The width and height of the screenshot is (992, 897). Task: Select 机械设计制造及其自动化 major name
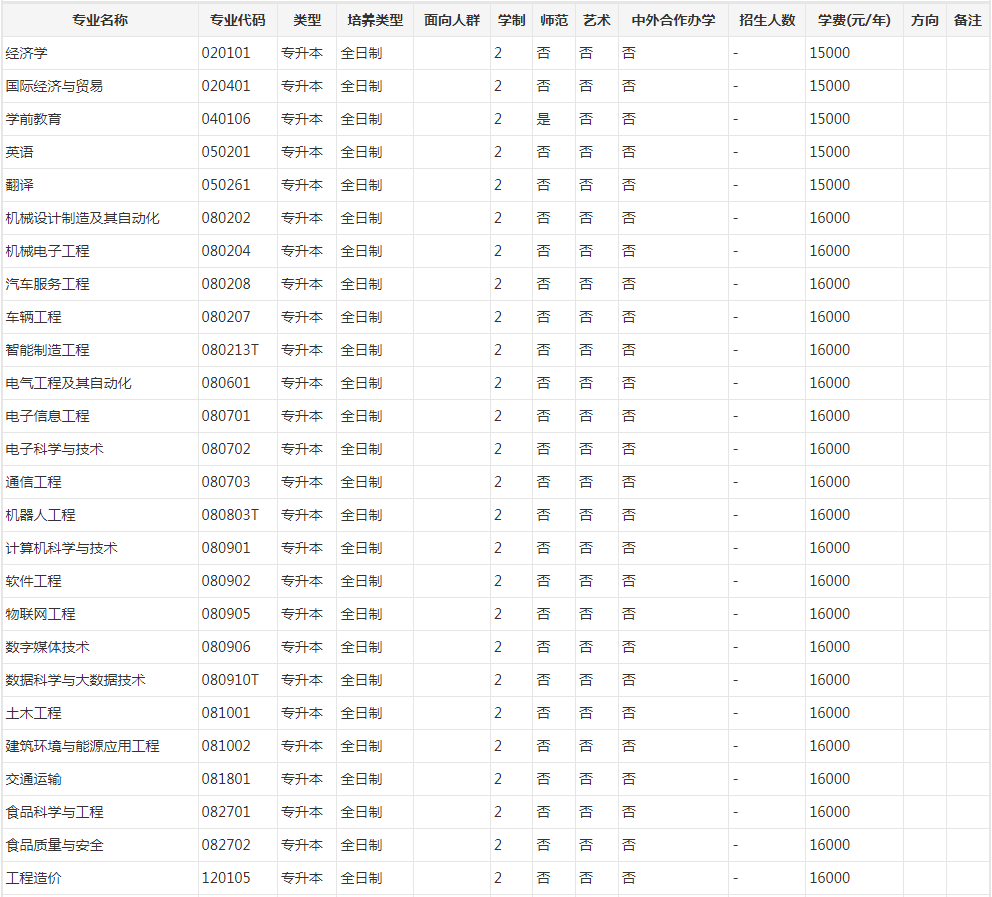[82, 218]
